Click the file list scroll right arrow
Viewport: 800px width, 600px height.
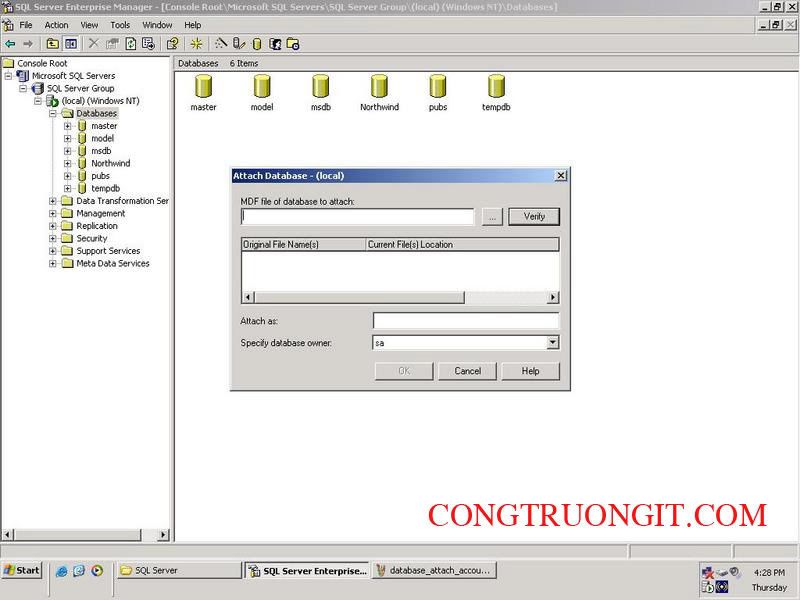click(x=553, y=297)
